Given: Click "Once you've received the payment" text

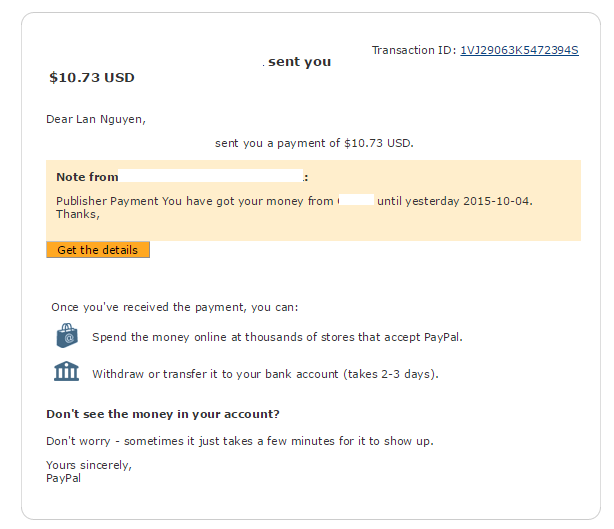Looking at the screenshot, I should 174,307.
